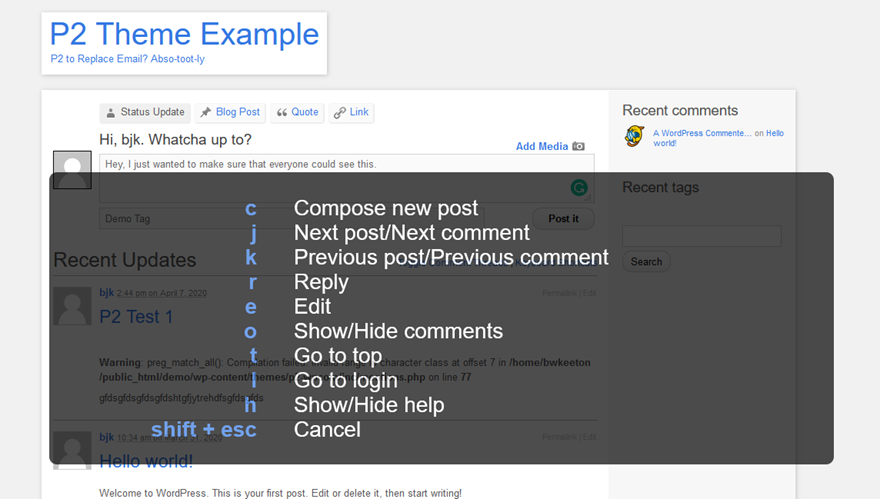This screenshot has height=499, width=880.
Task: Click the quotation mark icon on Quote
Action: click(x=282, y=113)
